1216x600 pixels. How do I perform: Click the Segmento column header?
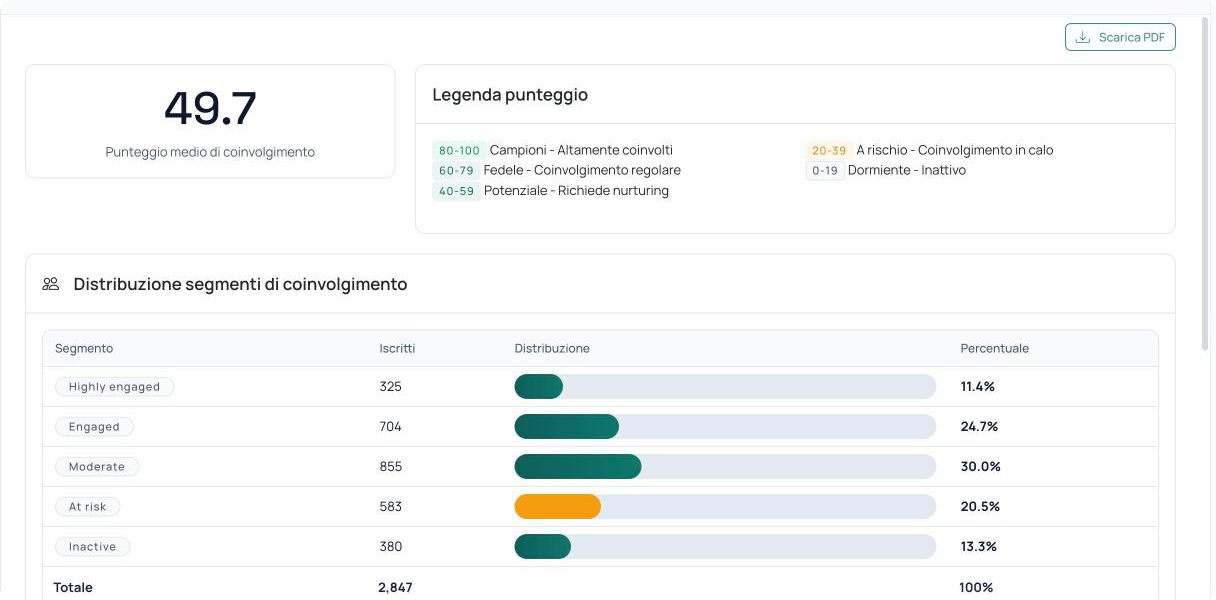coord(84,349)
